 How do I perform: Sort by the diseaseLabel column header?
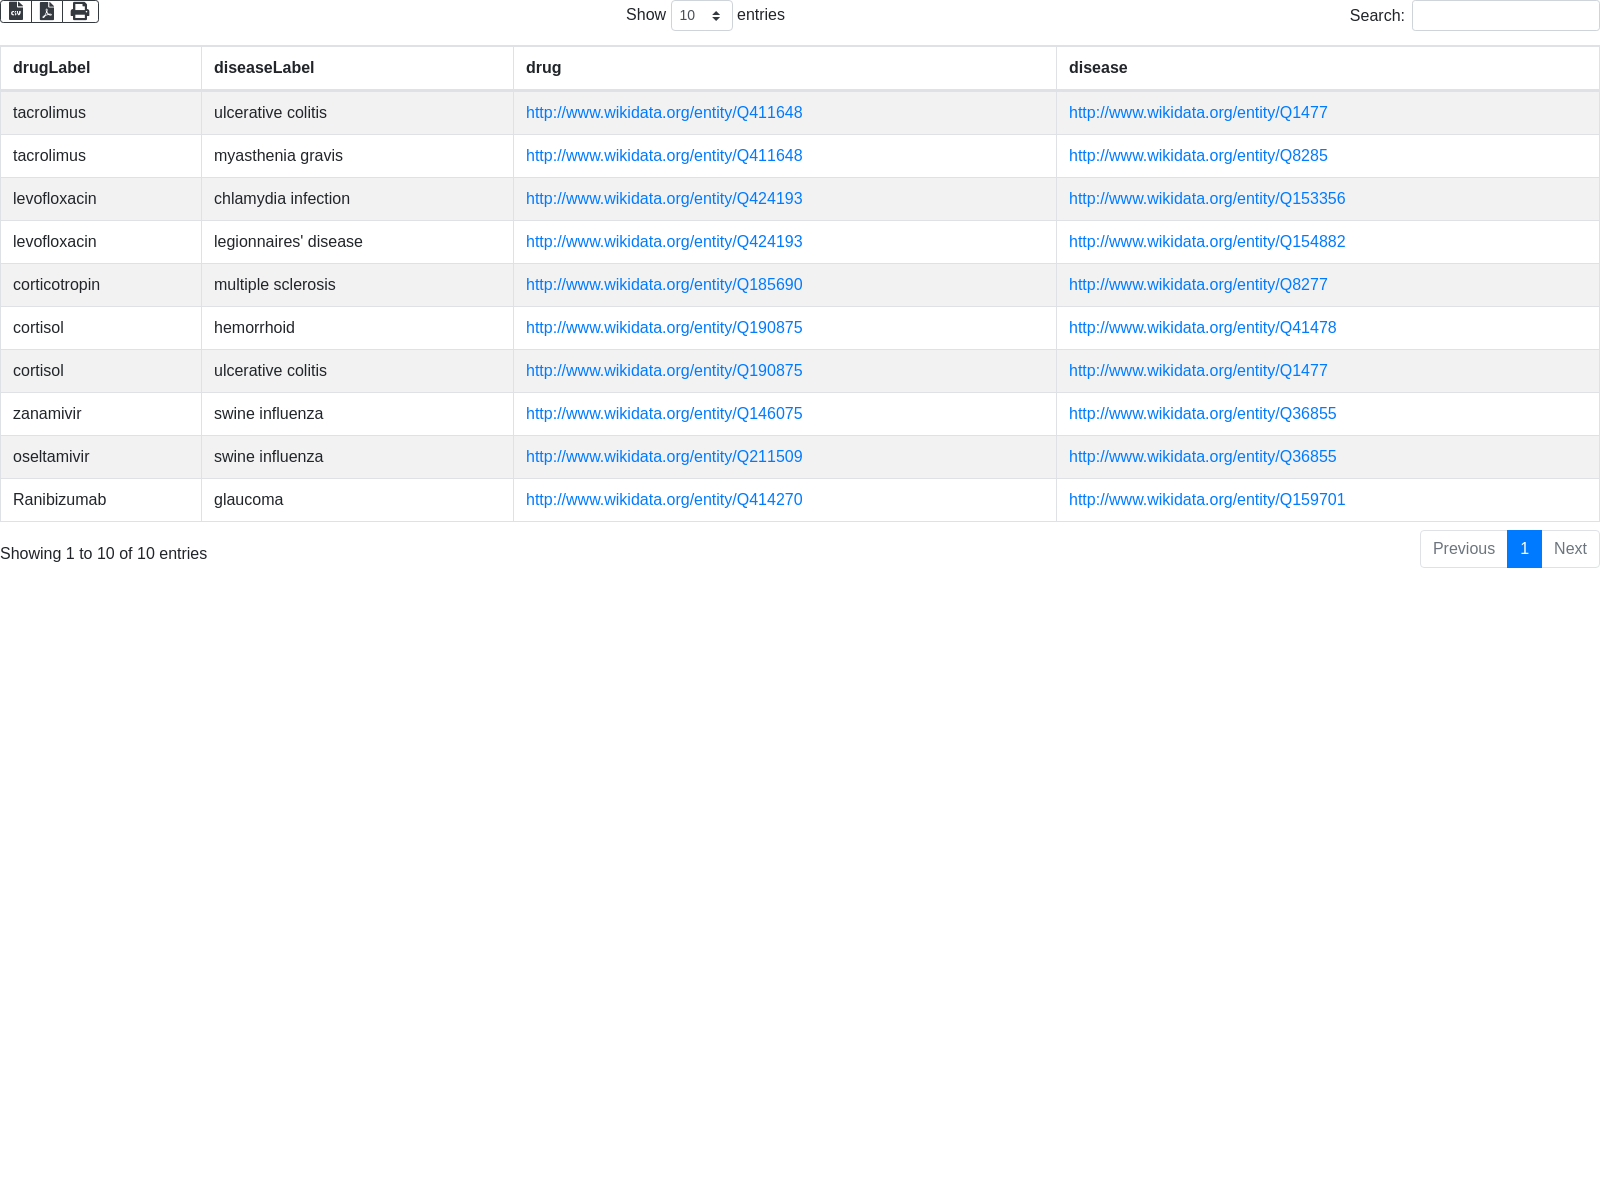(x=264, y=68)
